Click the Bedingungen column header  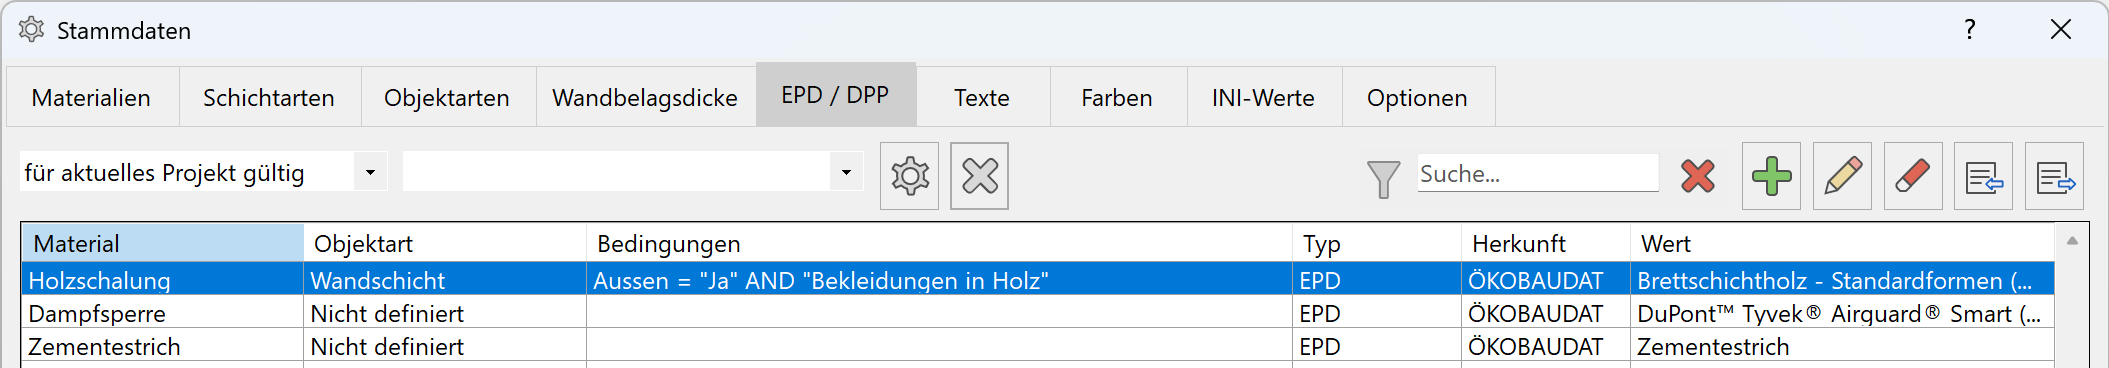pos(939,243)
